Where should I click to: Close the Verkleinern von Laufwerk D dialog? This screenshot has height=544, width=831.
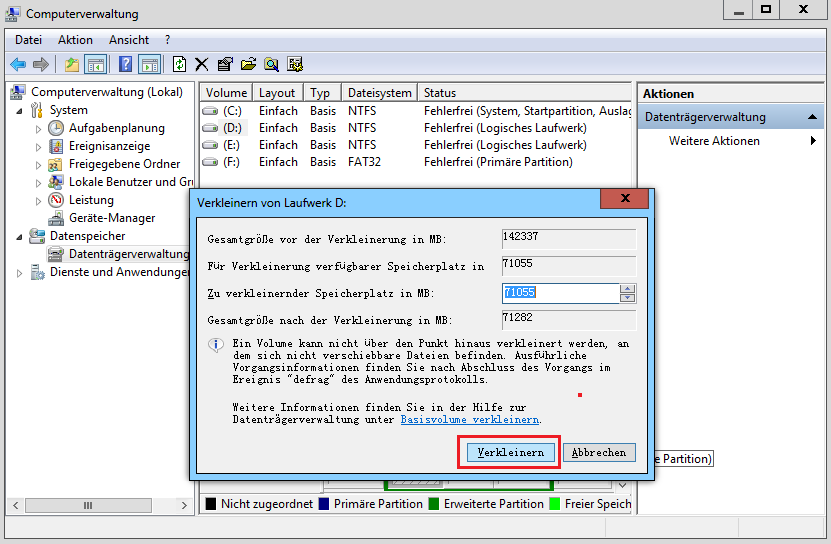pos(624,198)
